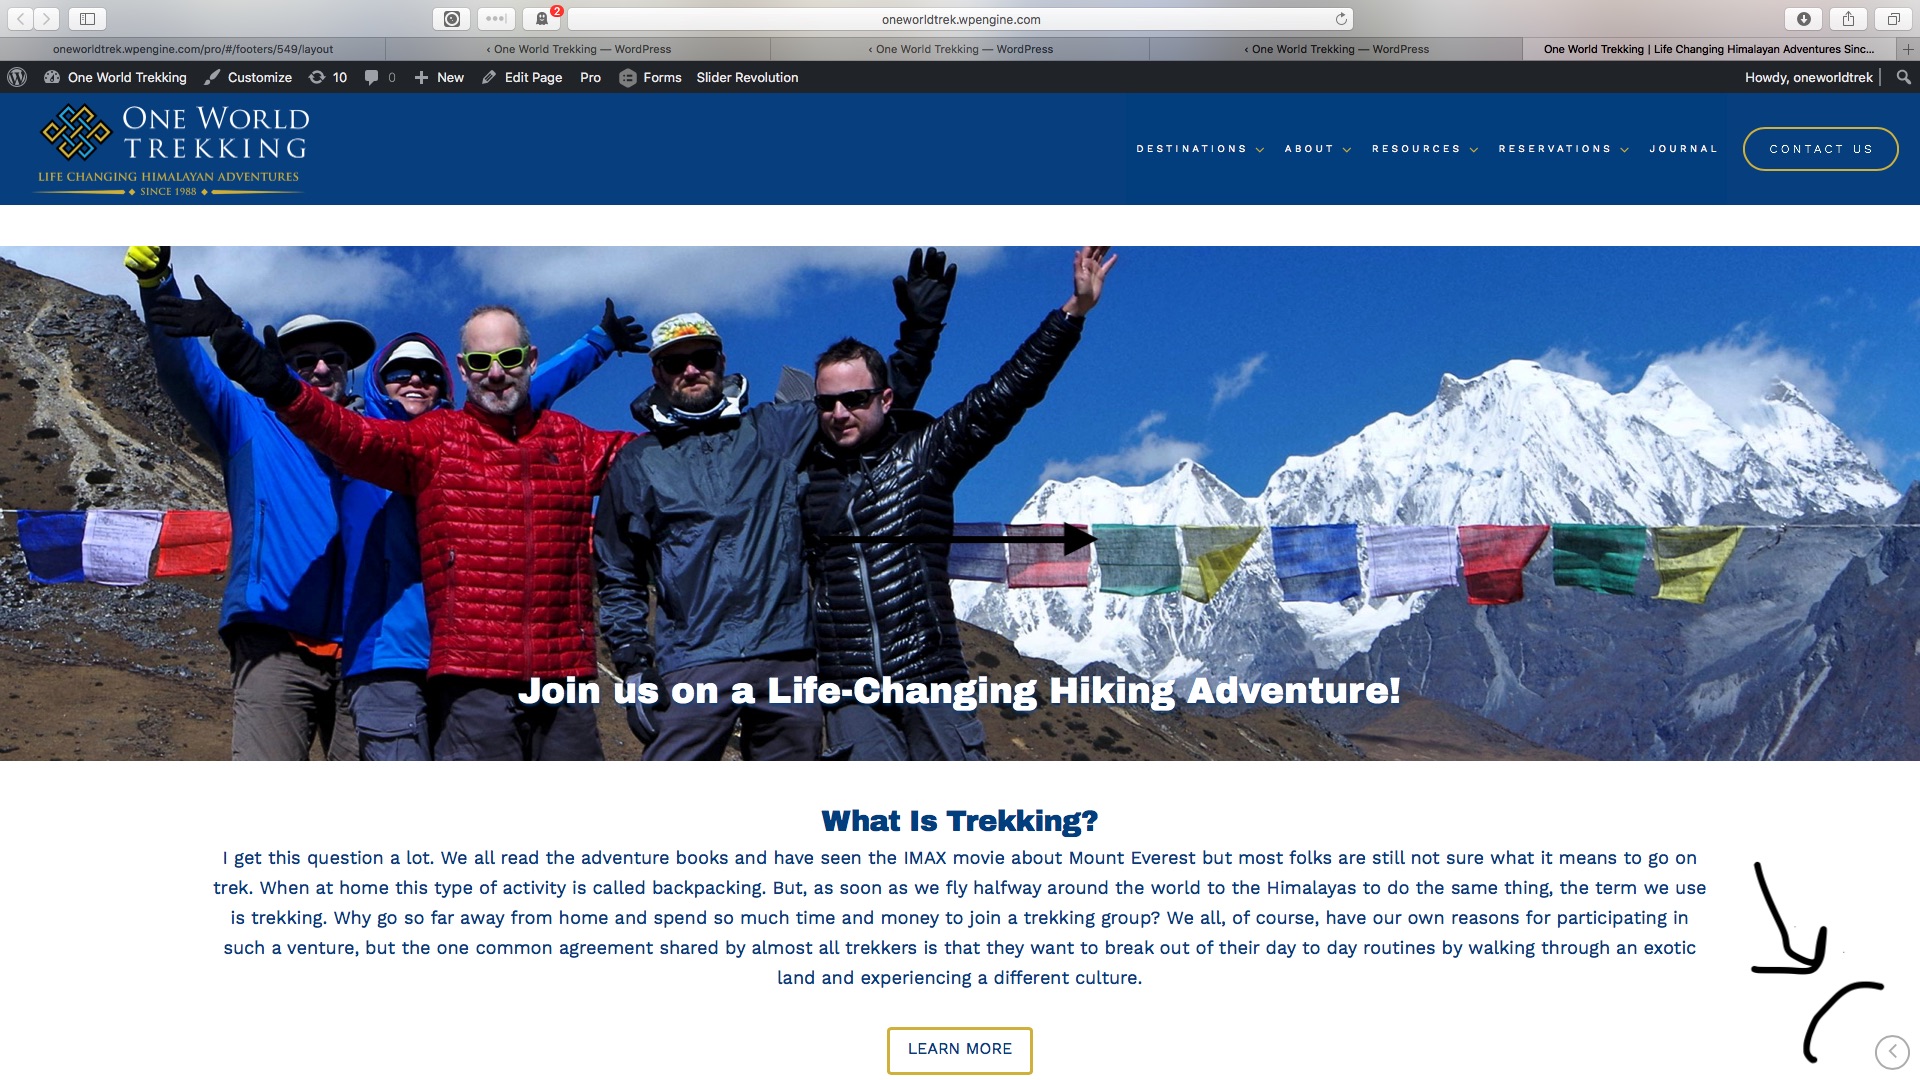Expand the About navigation dropdown

1318,149
